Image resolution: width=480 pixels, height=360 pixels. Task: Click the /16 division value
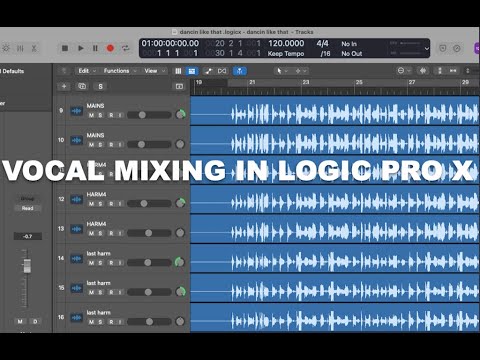tap(325, 54)
